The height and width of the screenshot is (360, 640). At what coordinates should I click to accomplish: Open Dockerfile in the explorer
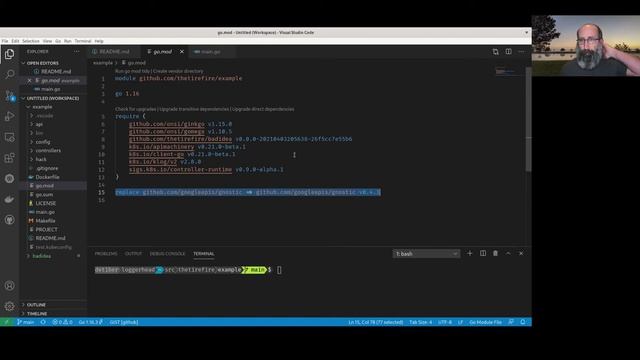(x=47, y=177)
